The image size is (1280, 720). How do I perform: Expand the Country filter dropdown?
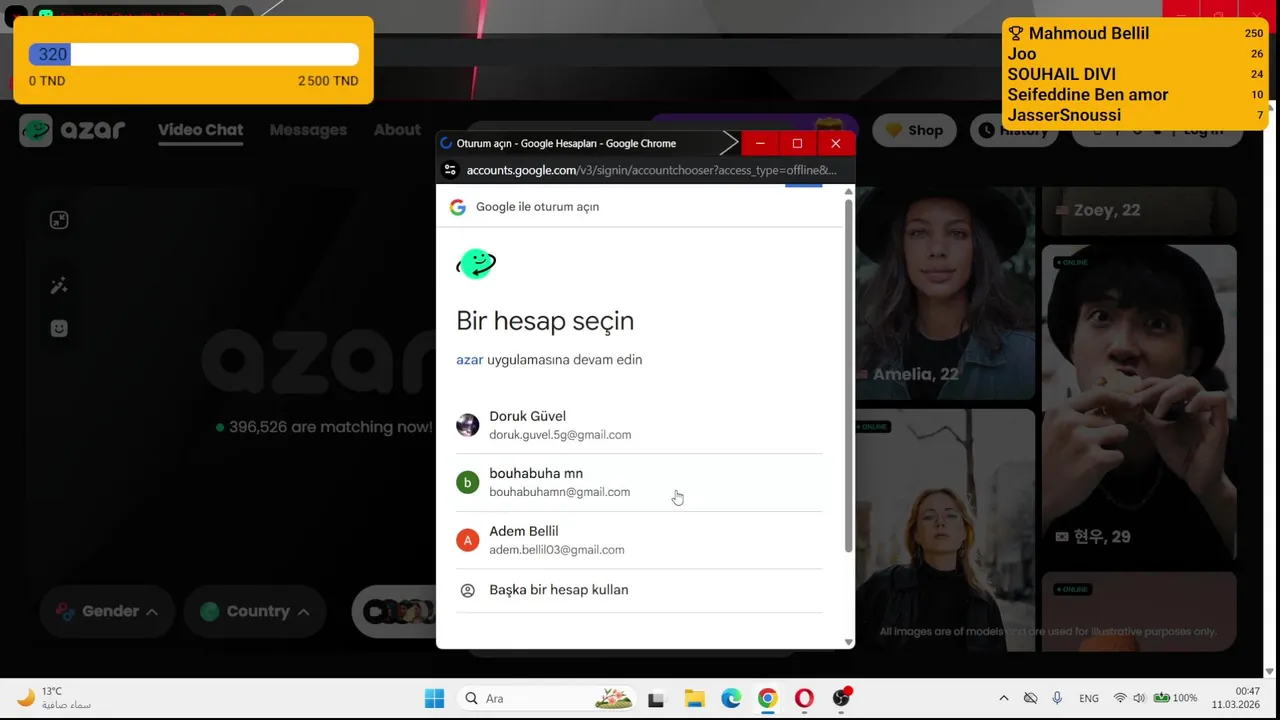point(254,611)
